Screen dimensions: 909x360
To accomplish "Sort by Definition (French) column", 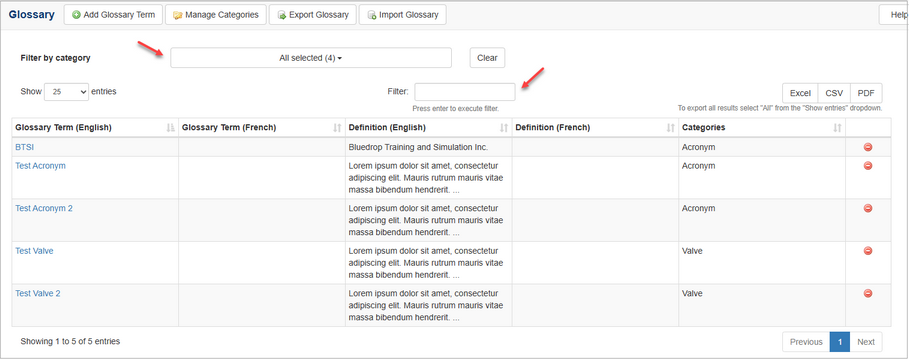I will [595, 128].
